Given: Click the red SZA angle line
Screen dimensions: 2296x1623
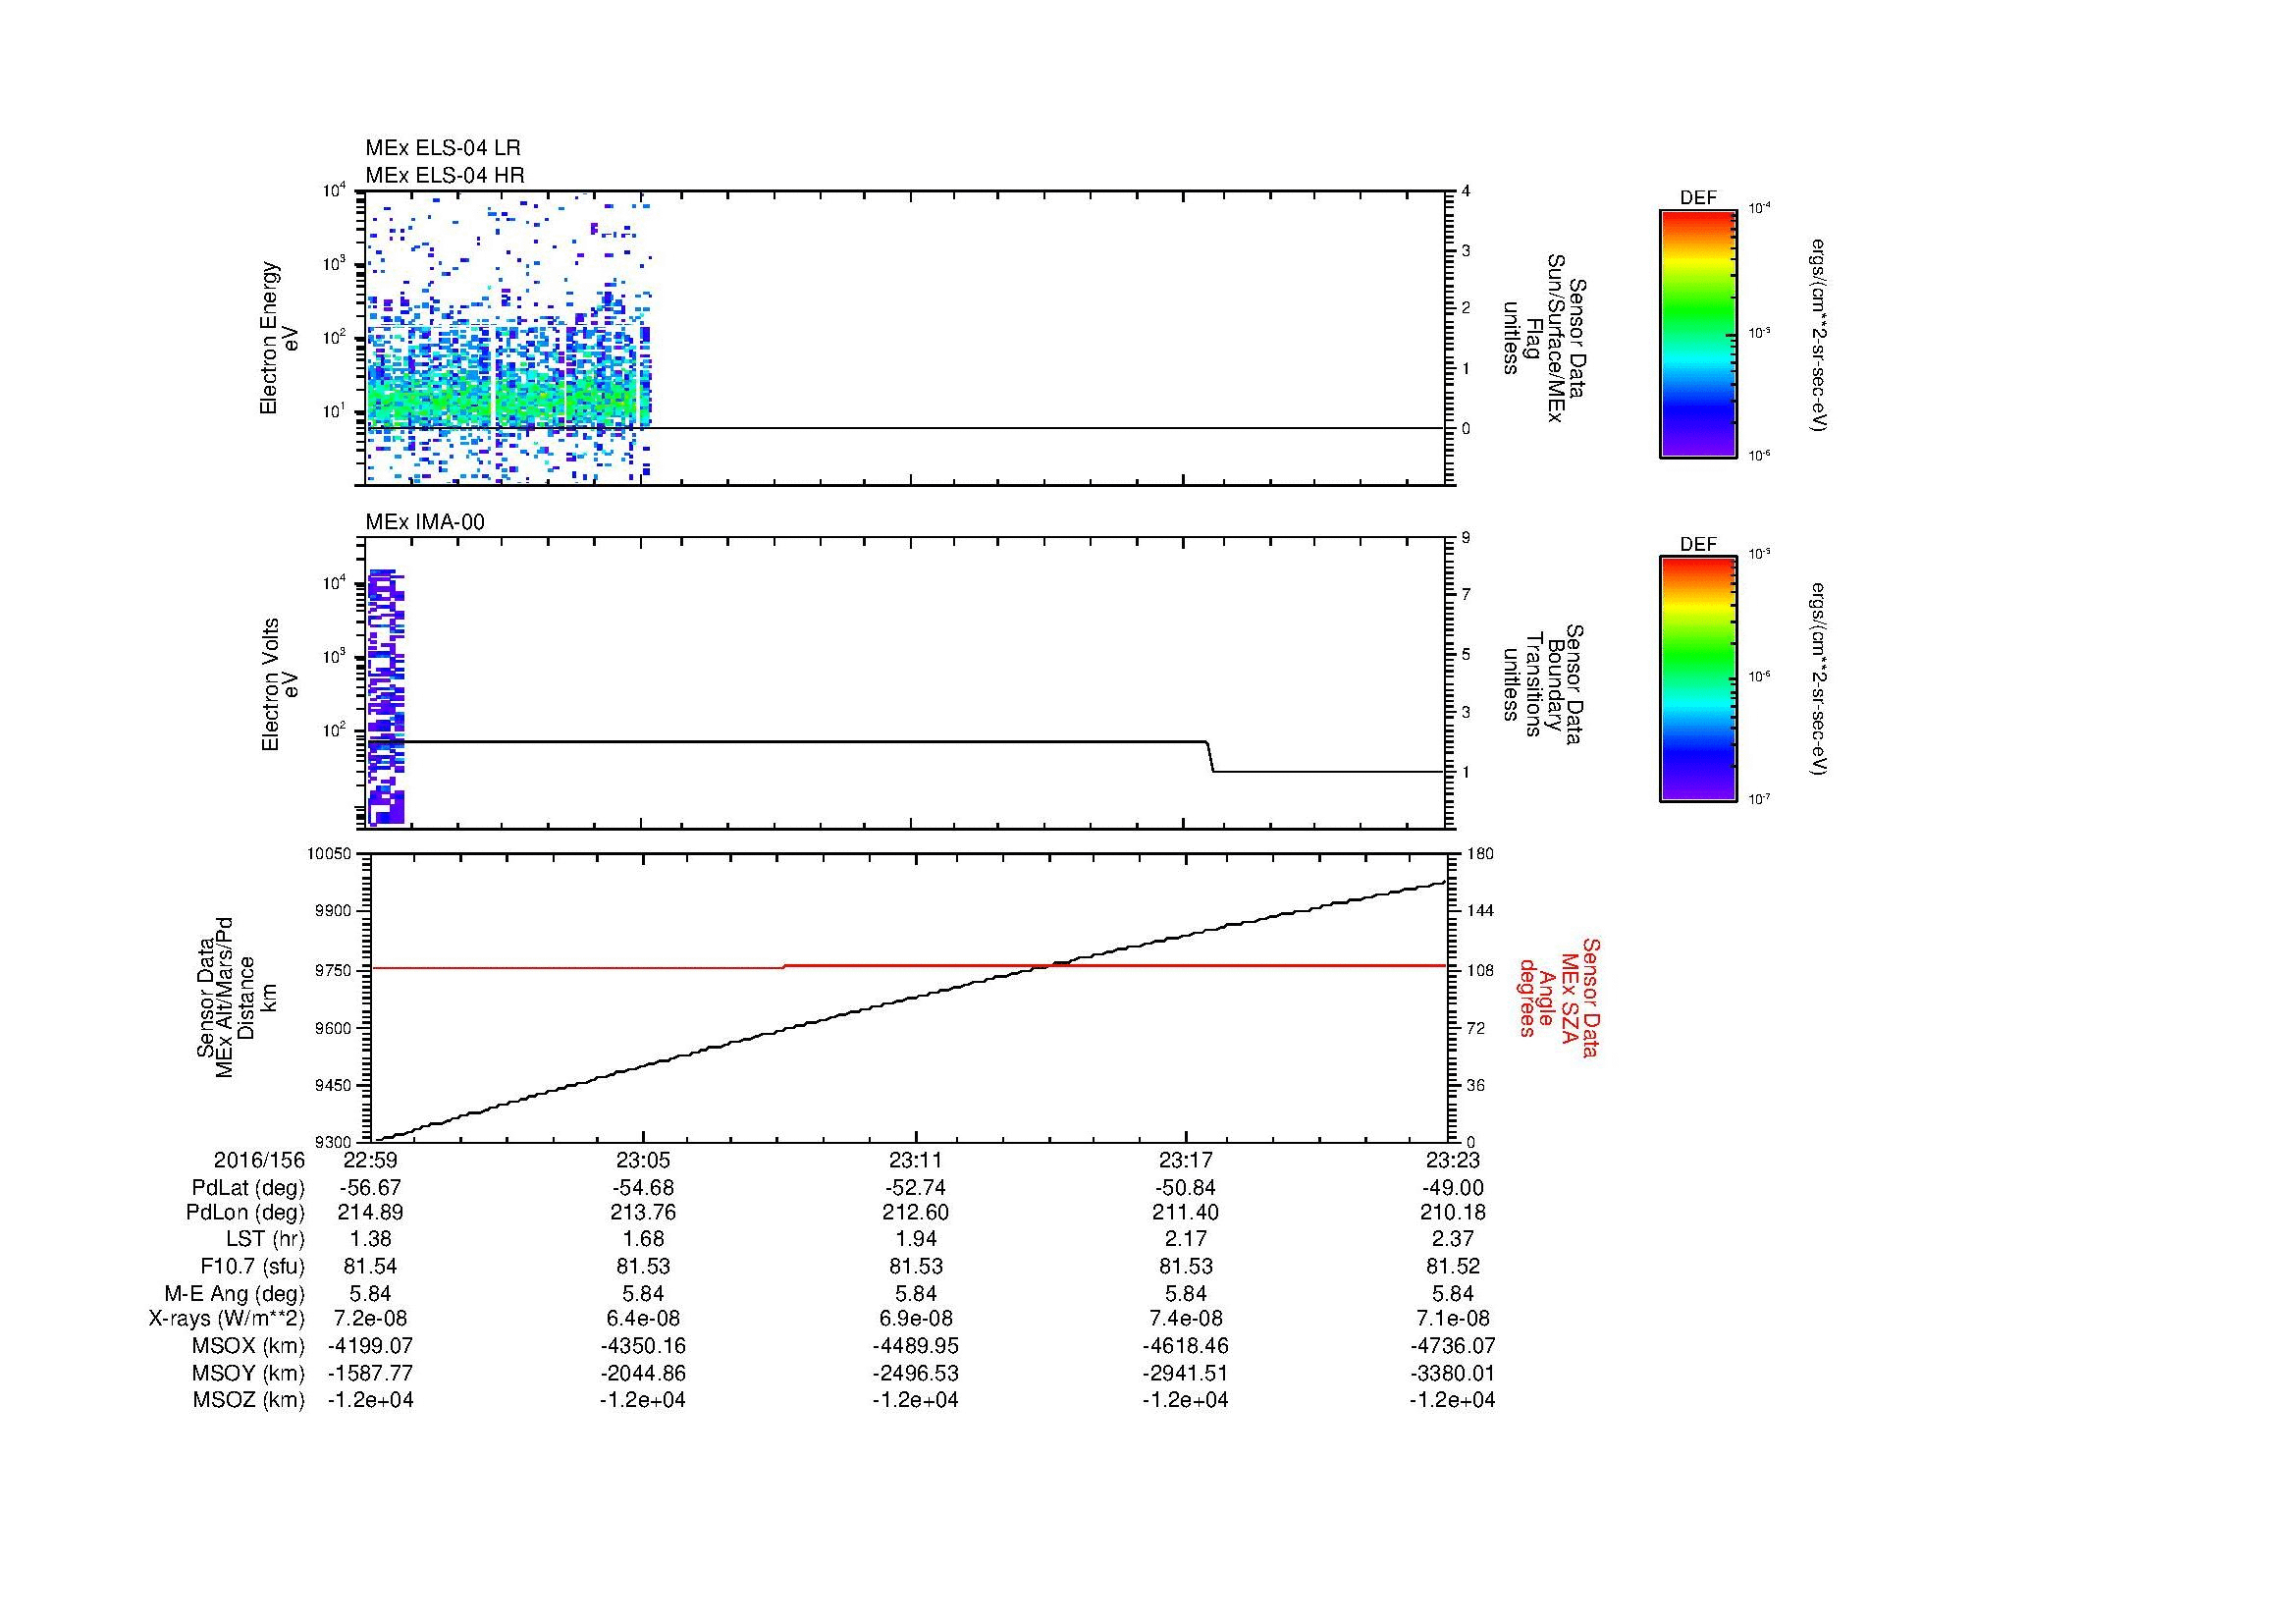Looking at the screenshot, I should tap(908, 966).
